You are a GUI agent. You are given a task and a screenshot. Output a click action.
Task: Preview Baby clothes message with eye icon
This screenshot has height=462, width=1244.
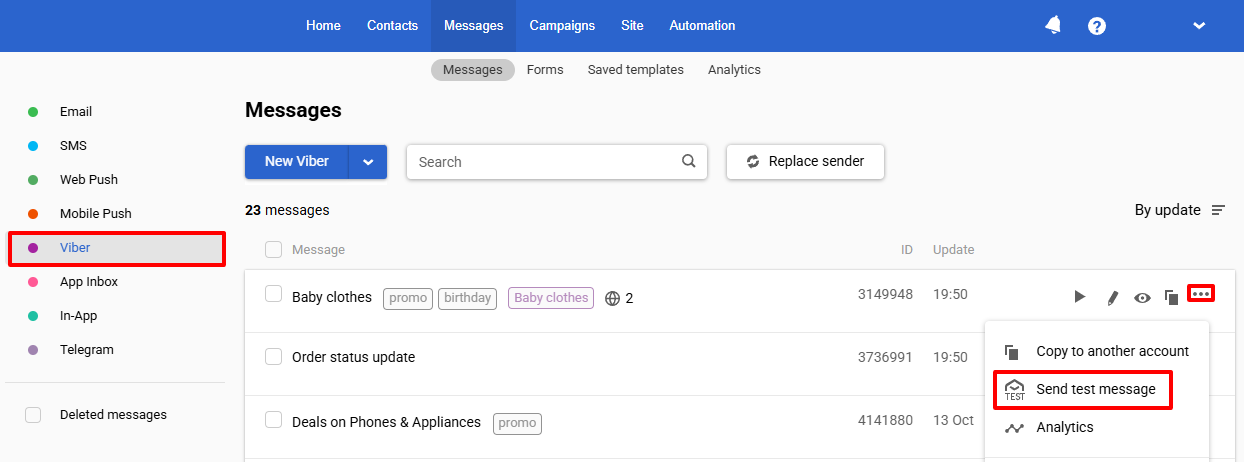[1142, 297]
